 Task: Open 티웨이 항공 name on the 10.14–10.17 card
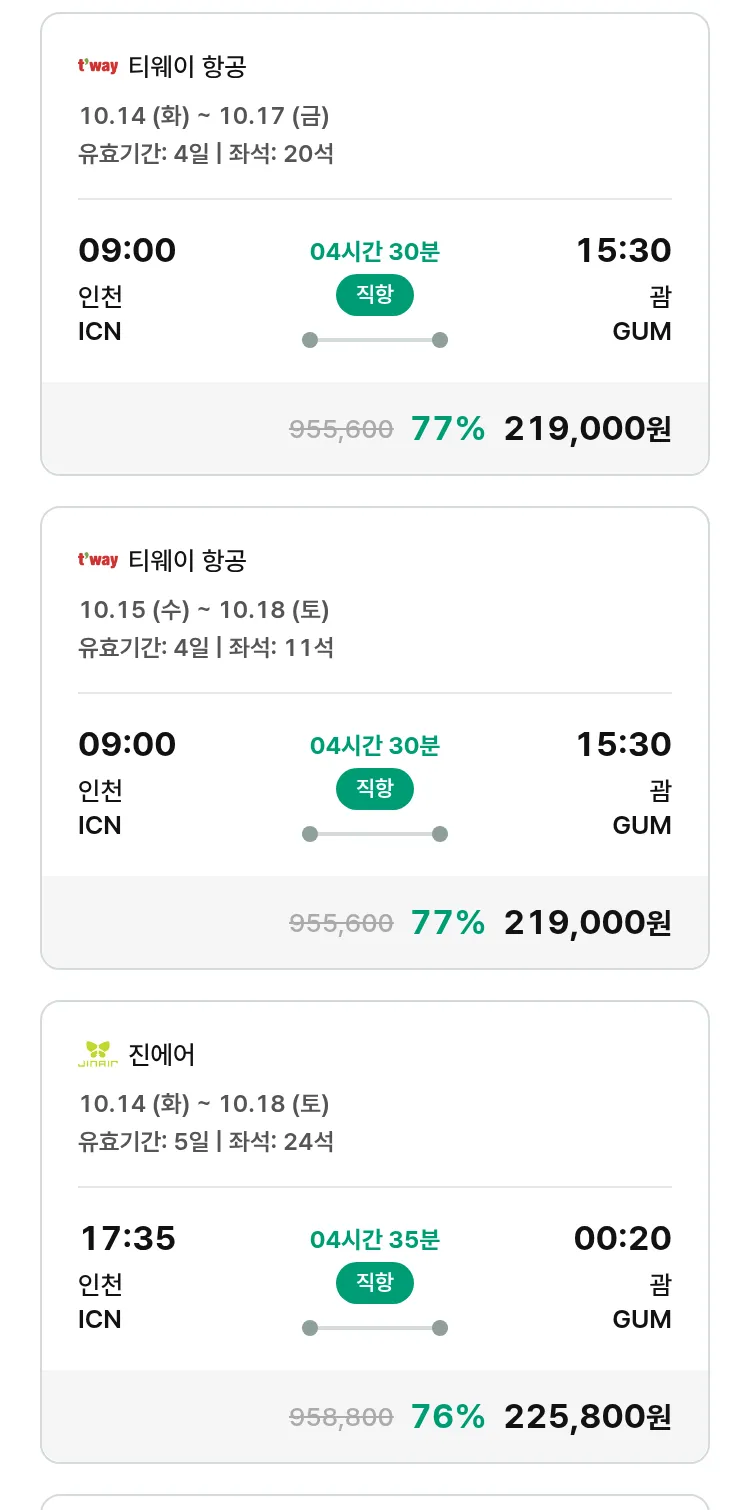(x=187, y=67)
